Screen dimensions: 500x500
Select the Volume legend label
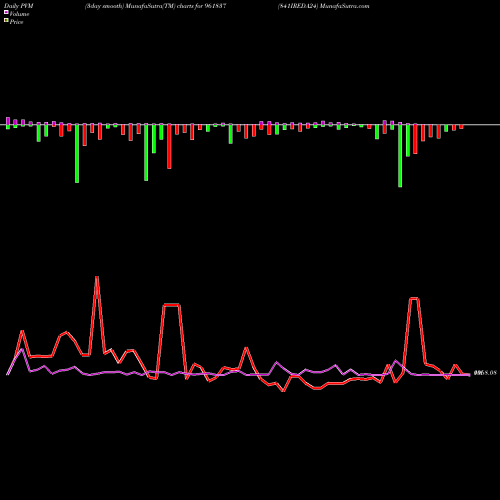coord(19,14)
